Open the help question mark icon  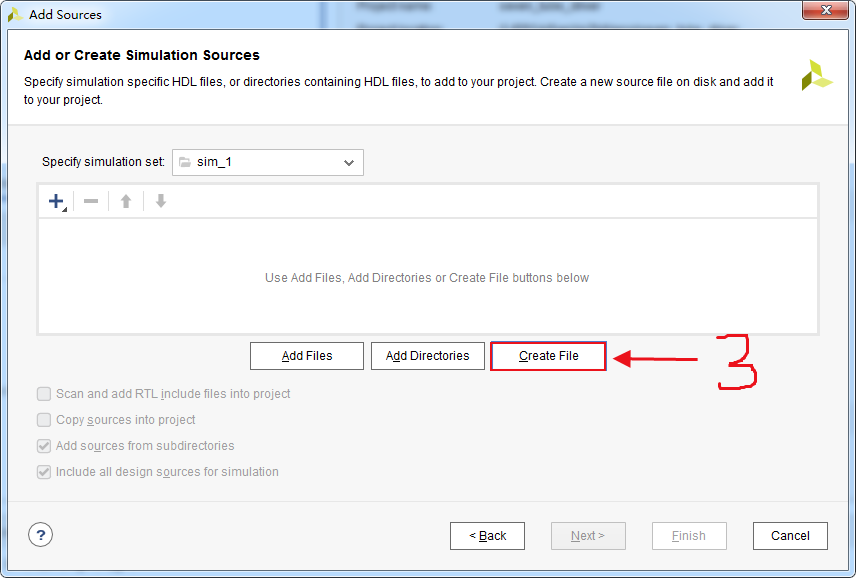tap(40, 535)
